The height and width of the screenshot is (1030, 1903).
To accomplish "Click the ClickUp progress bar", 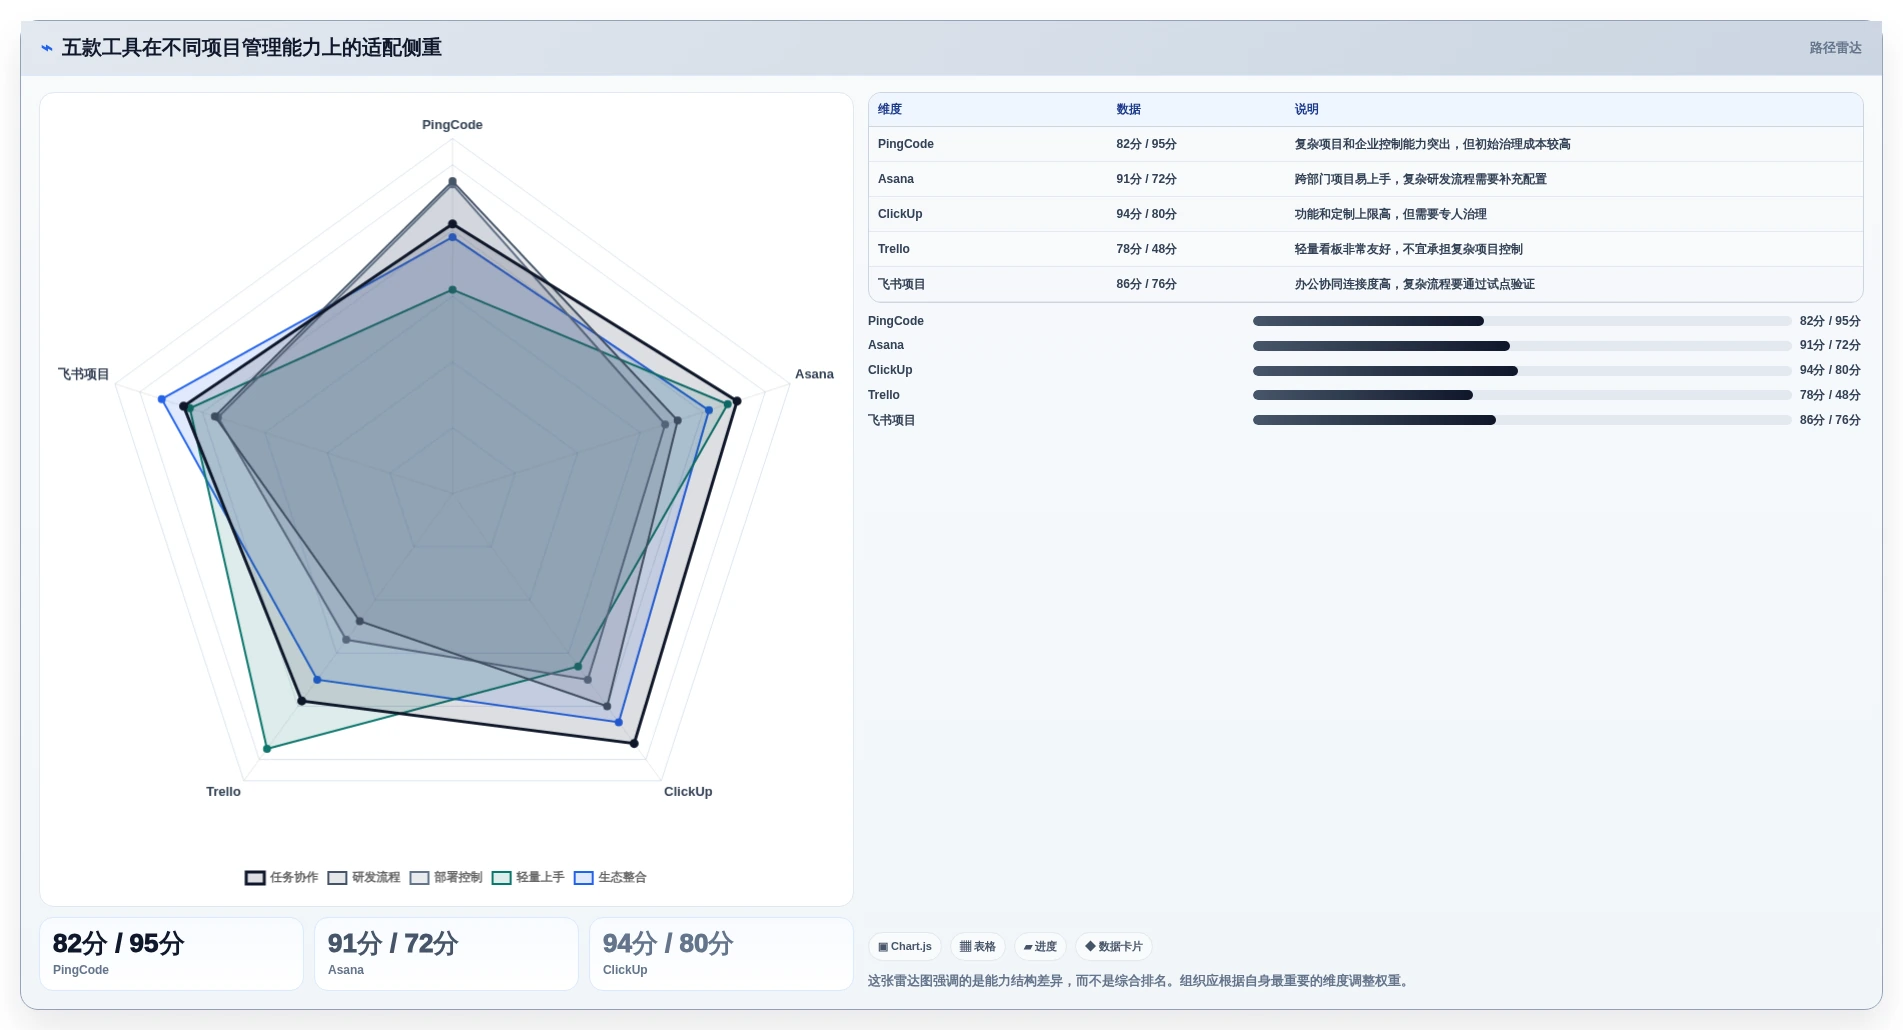I will (1522, 371).
